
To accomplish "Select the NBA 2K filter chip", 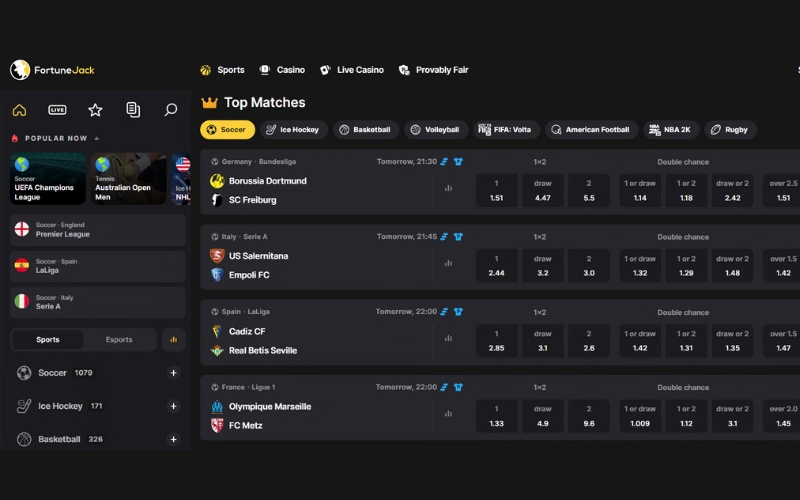I will click(x=671, y=130).
